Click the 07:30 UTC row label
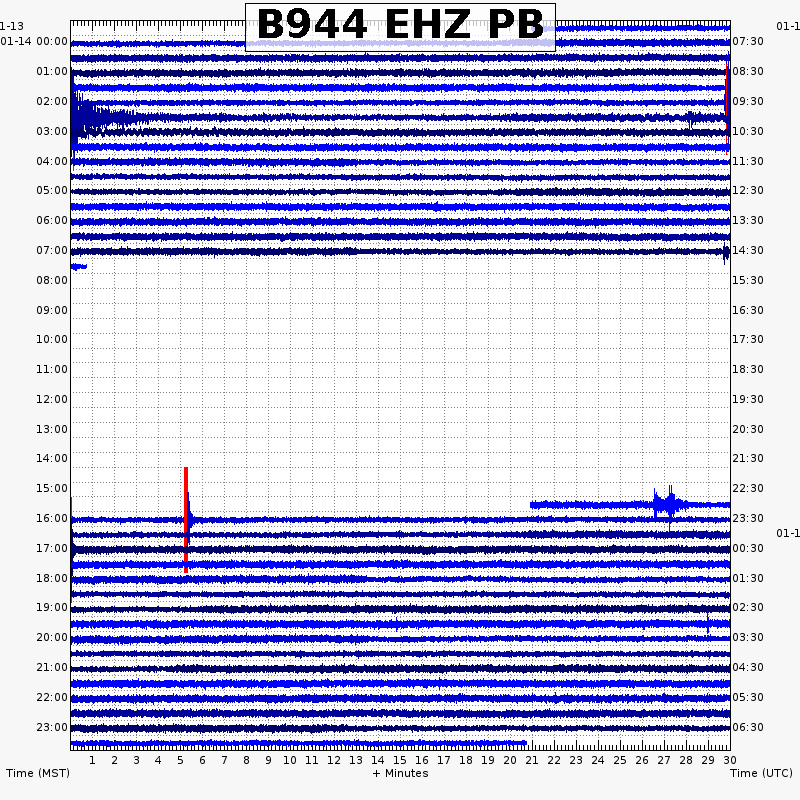800x800 pixels. point(748,41)
